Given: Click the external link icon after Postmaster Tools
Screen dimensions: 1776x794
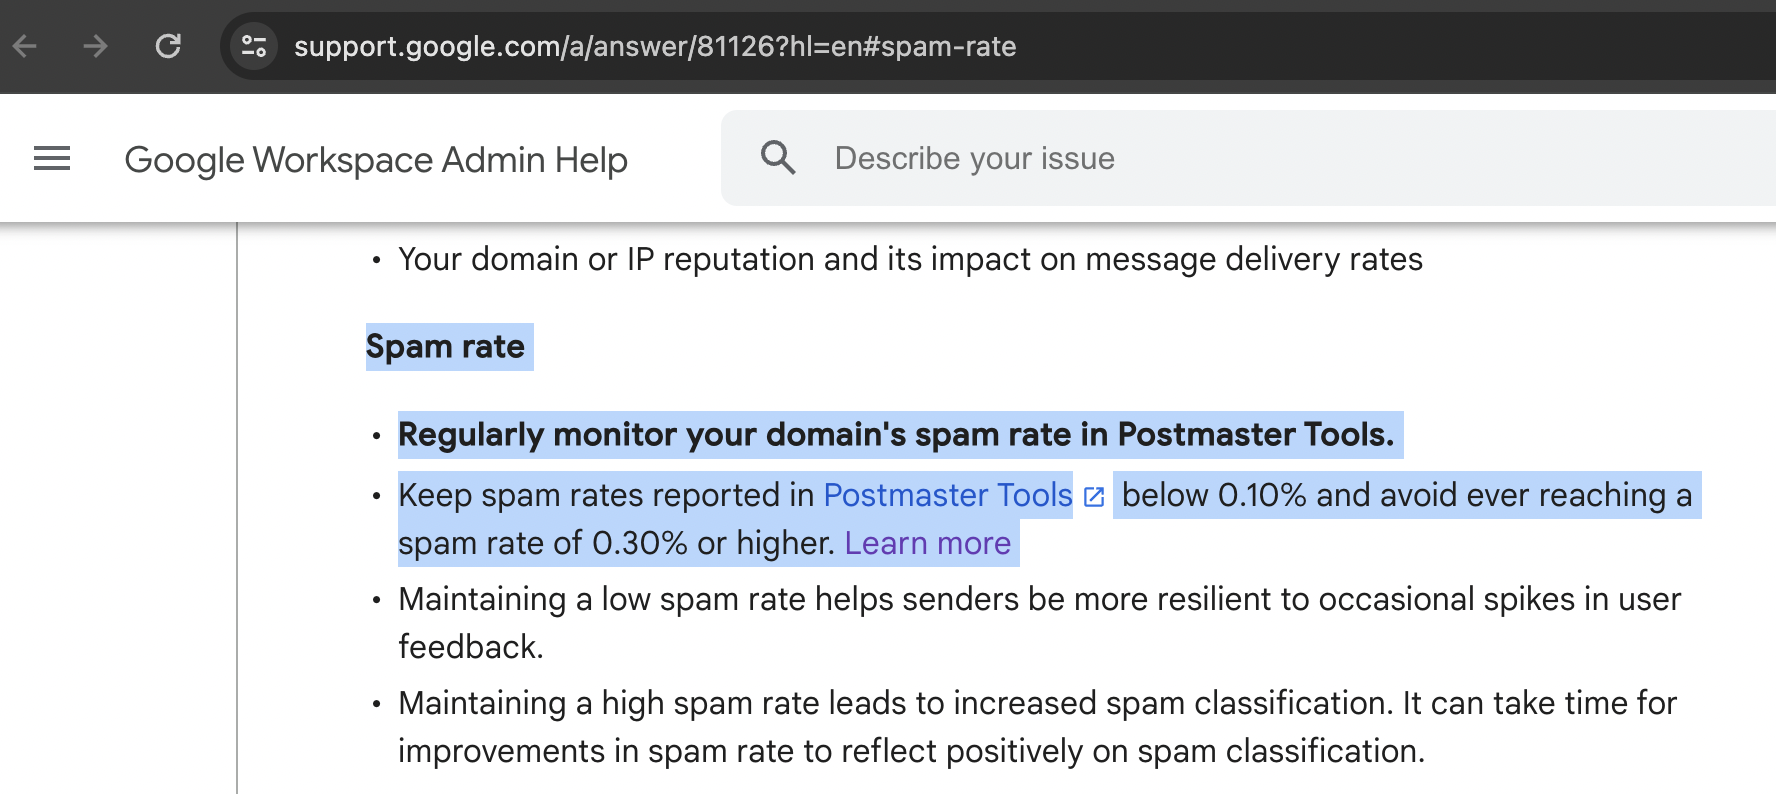Looking at the screenshot, I should 1094,497.
